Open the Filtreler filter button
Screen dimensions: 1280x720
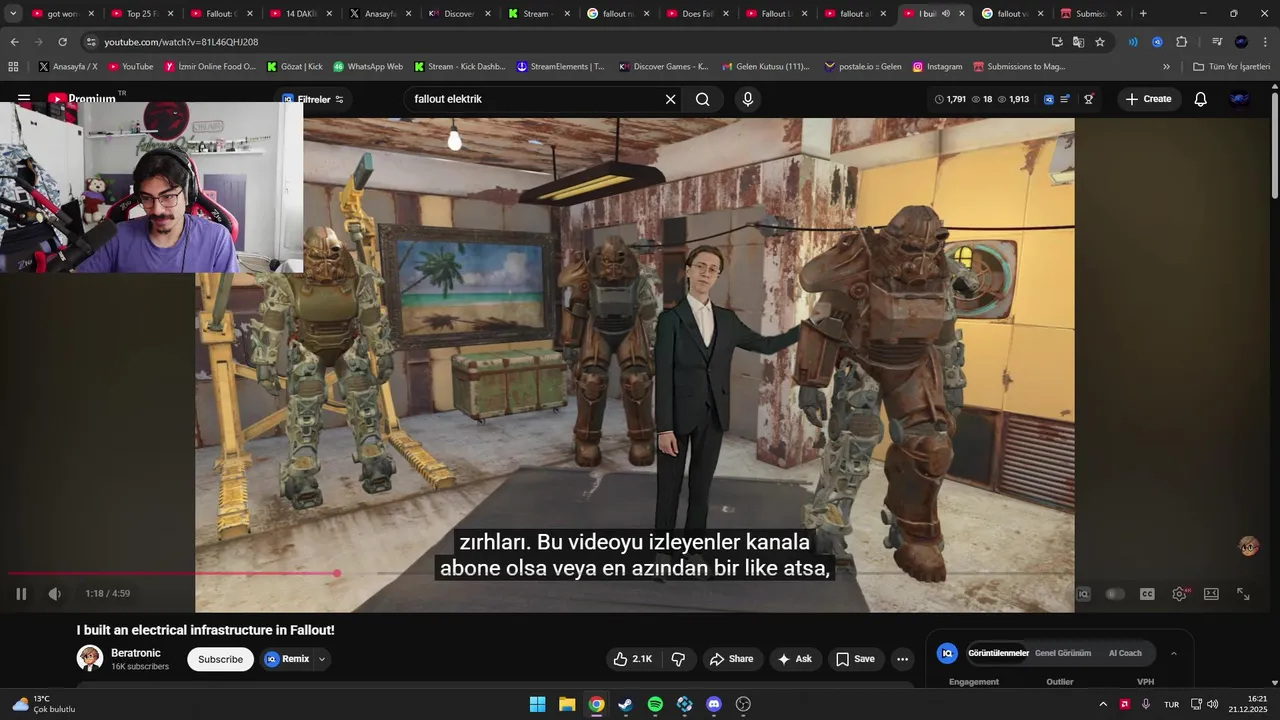point(312,99)
